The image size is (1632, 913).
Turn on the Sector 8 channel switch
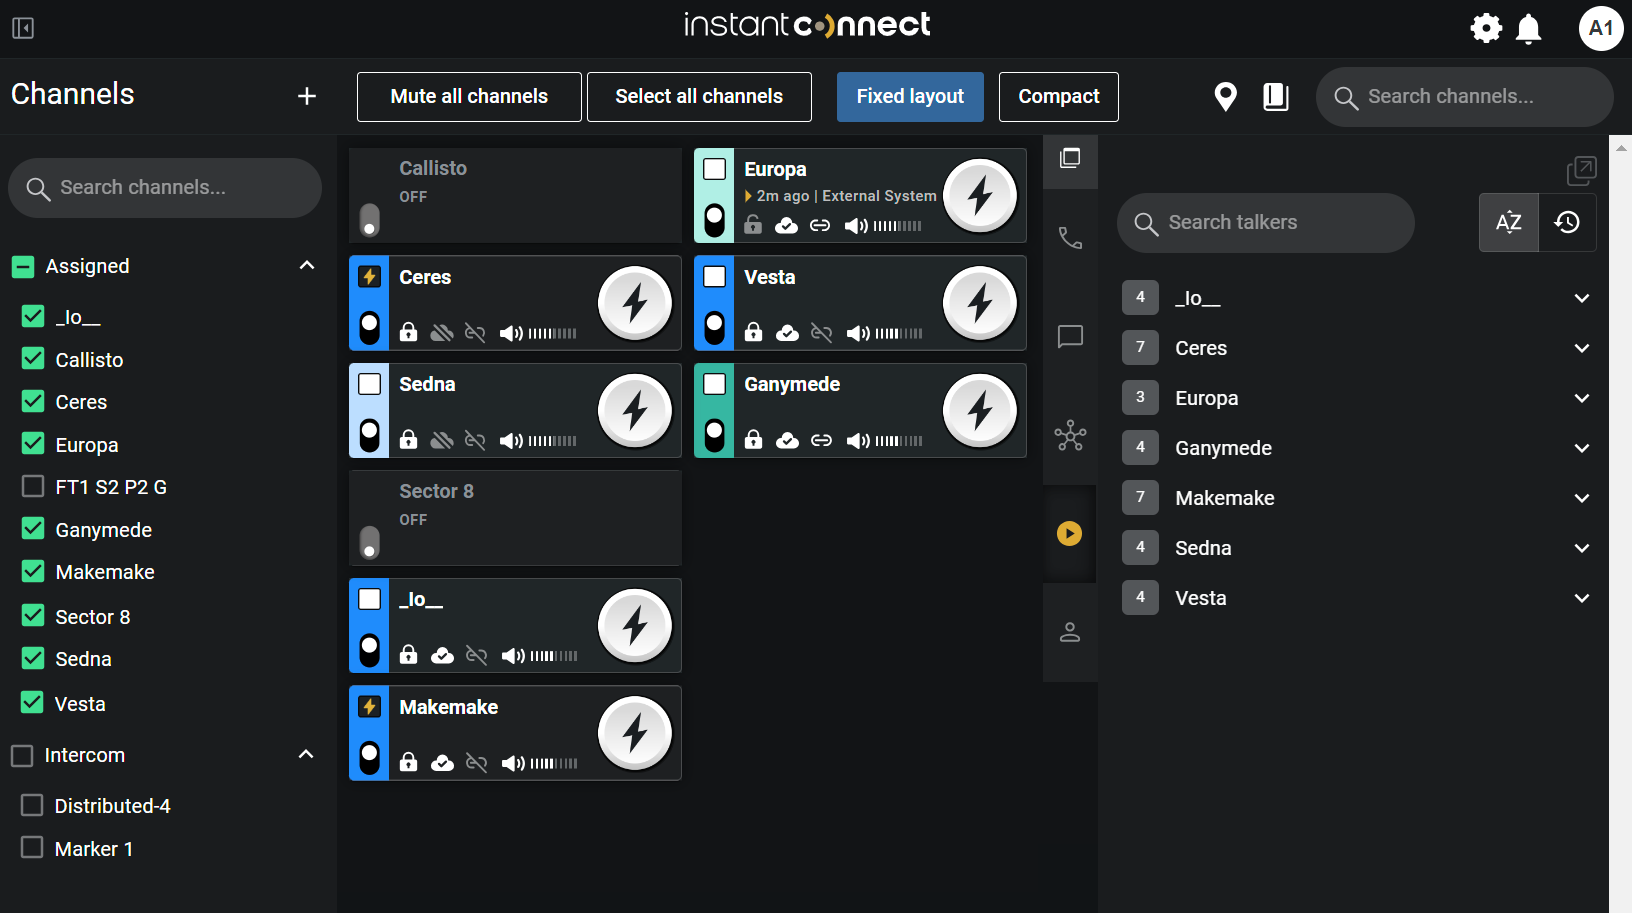369,542
